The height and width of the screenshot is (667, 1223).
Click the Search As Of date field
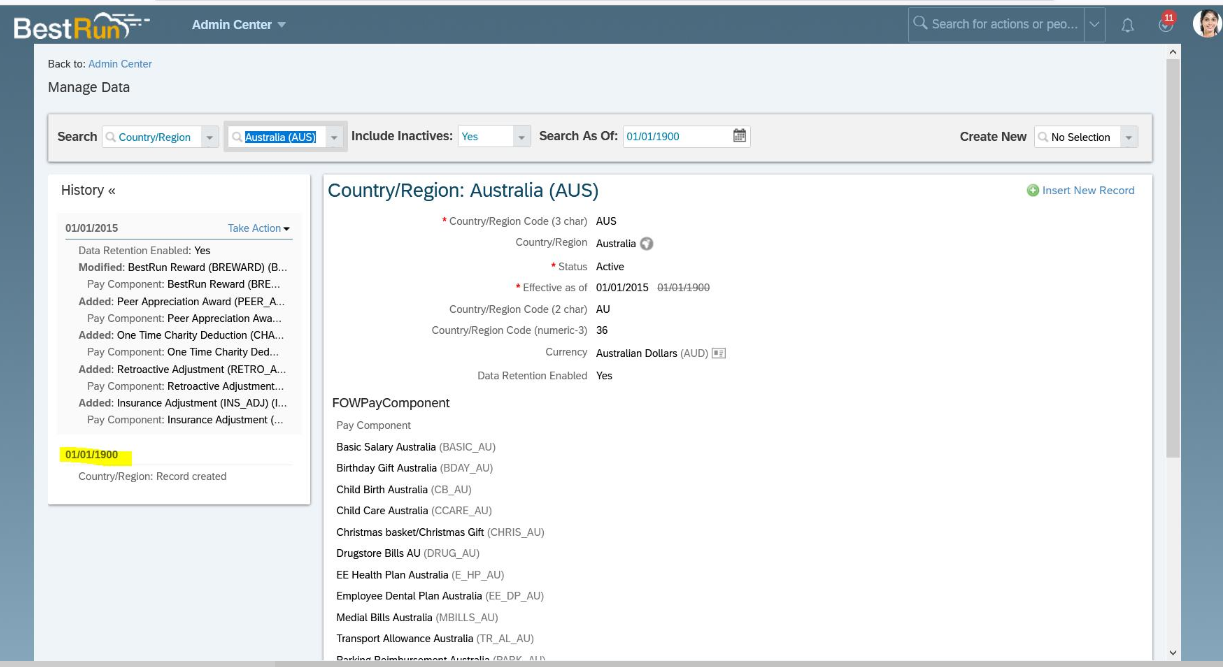point(678,136)
